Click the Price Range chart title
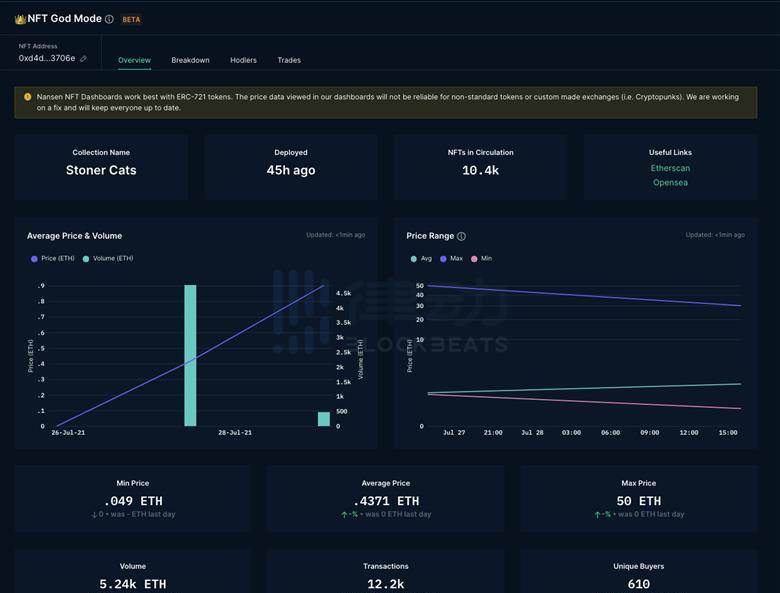The height and width of the screenshot is (593, 780). pyautogui.click(x=430, y=236)
